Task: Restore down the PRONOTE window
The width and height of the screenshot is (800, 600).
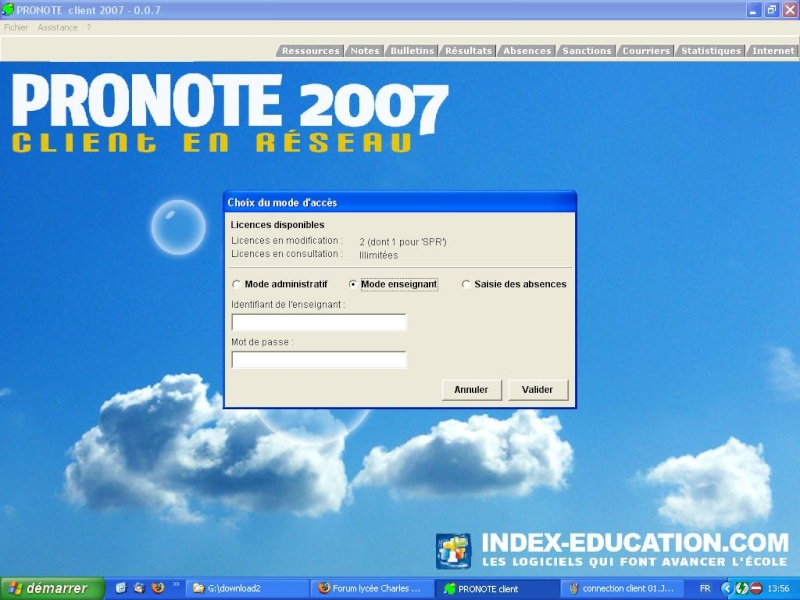Action: point(772,10)
